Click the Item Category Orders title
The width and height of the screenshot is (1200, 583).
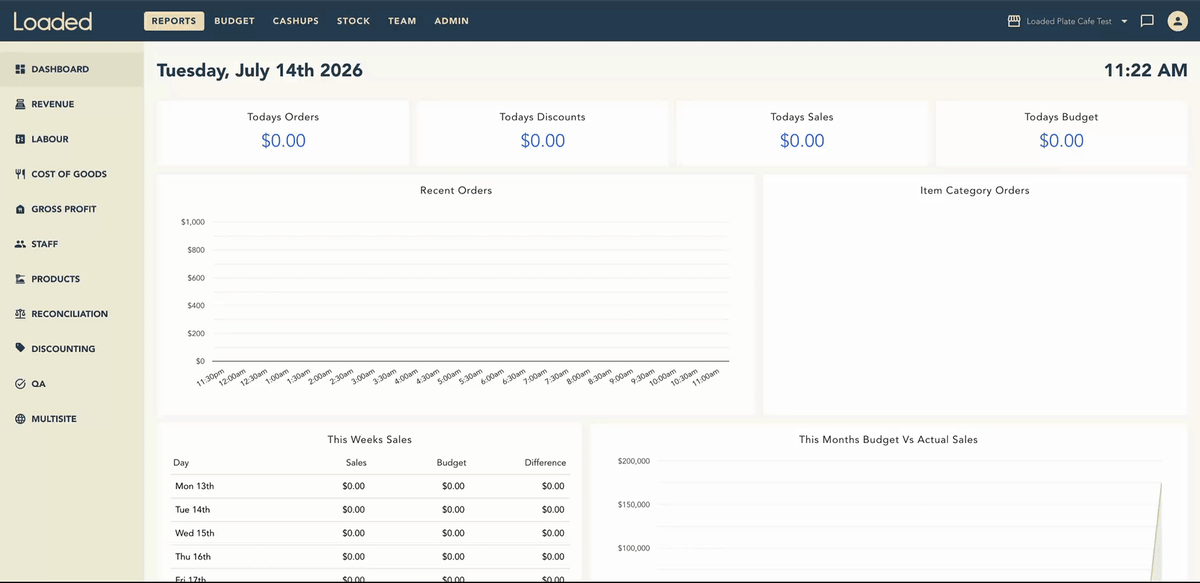pos(975,190)
